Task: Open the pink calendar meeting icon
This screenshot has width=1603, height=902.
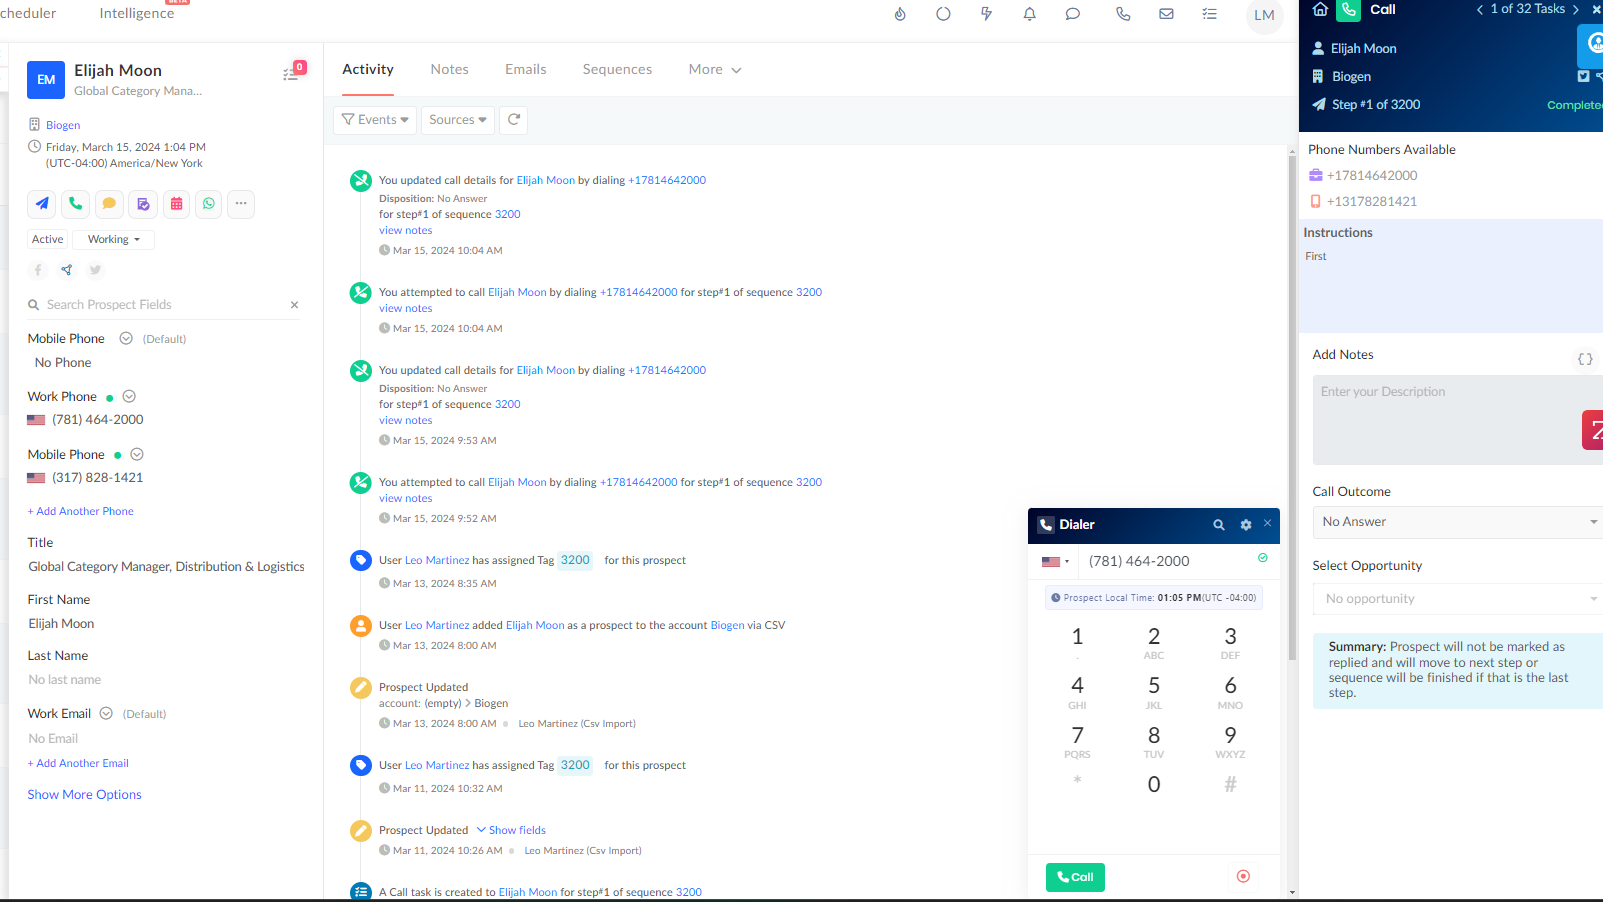Action: click(176, 204)
